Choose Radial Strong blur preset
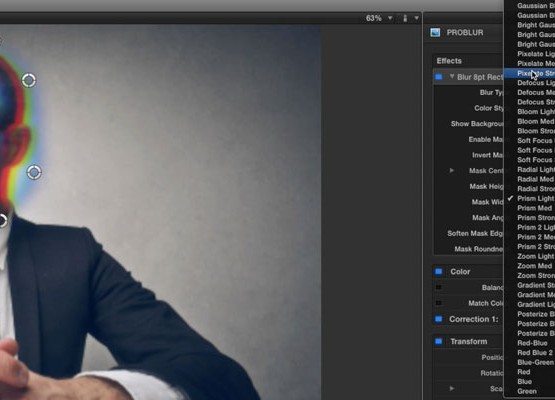This screenshot has height=400, width=555. (536, 189)
